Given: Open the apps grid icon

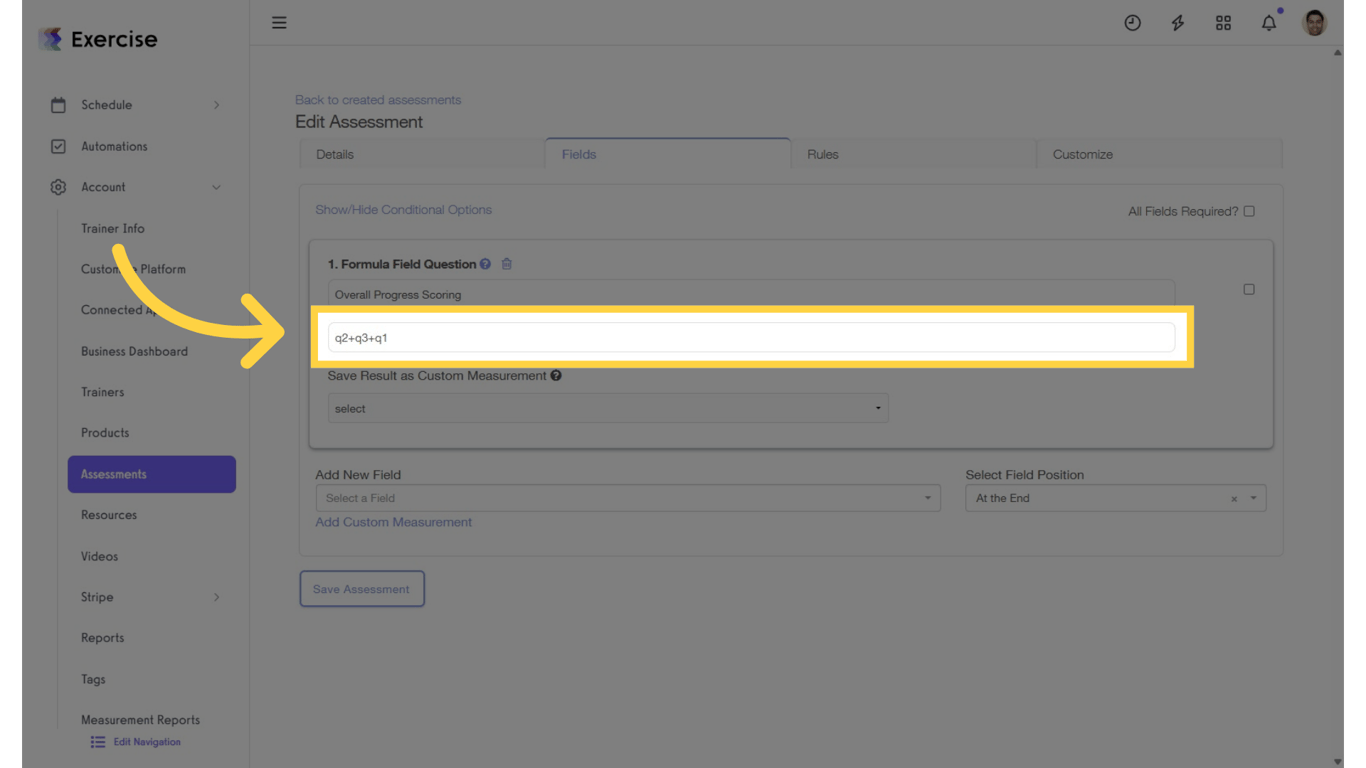Looking at the screenshot, I should coord(1223,23).
